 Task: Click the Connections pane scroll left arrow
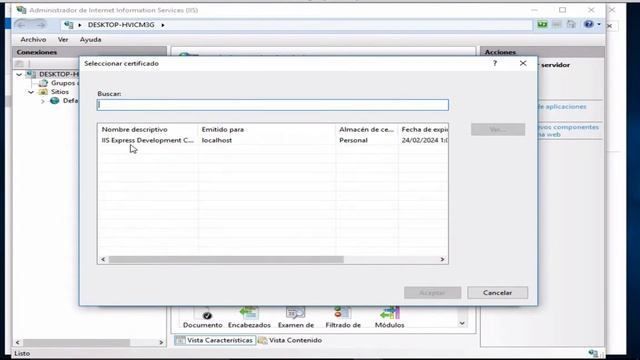pyautogui.click(x=18, y=342)
